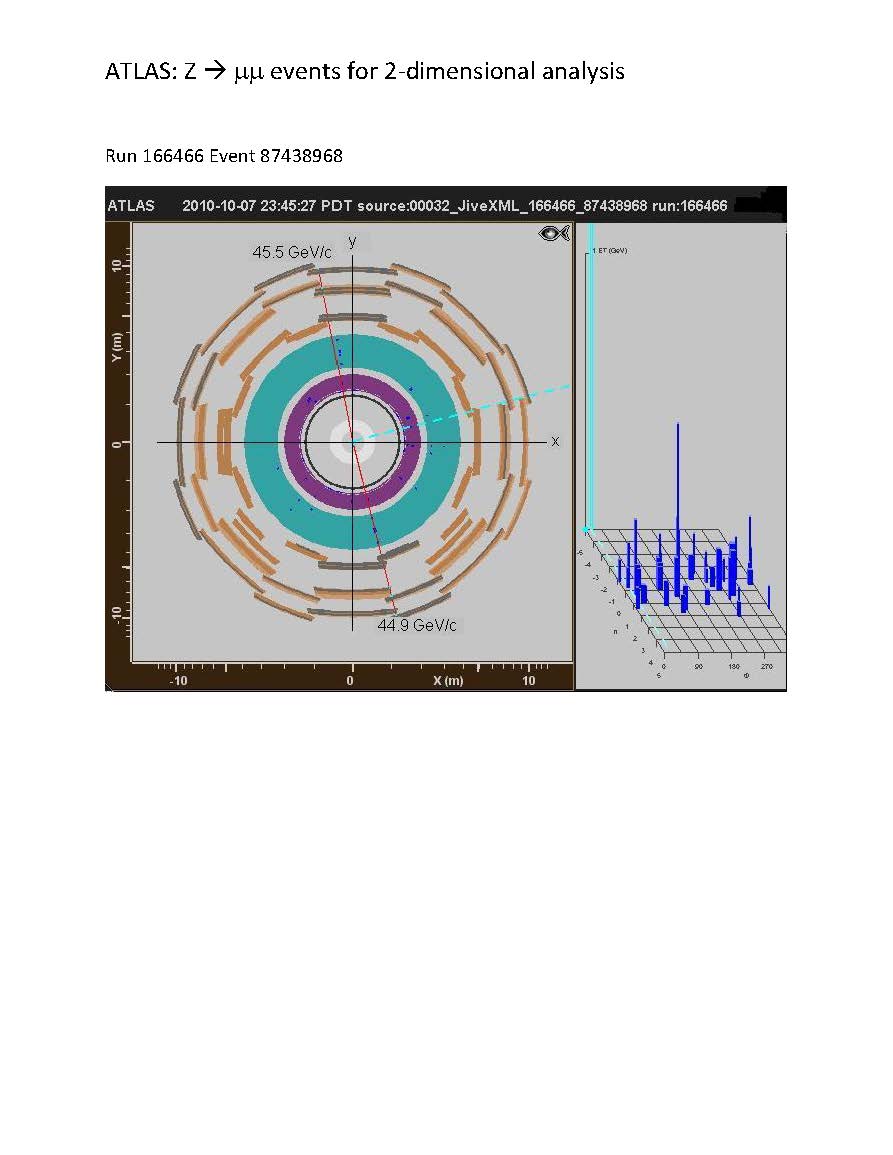
Task: Click the 'y' axis letter in event display
Action: click(x=352, y=241)
